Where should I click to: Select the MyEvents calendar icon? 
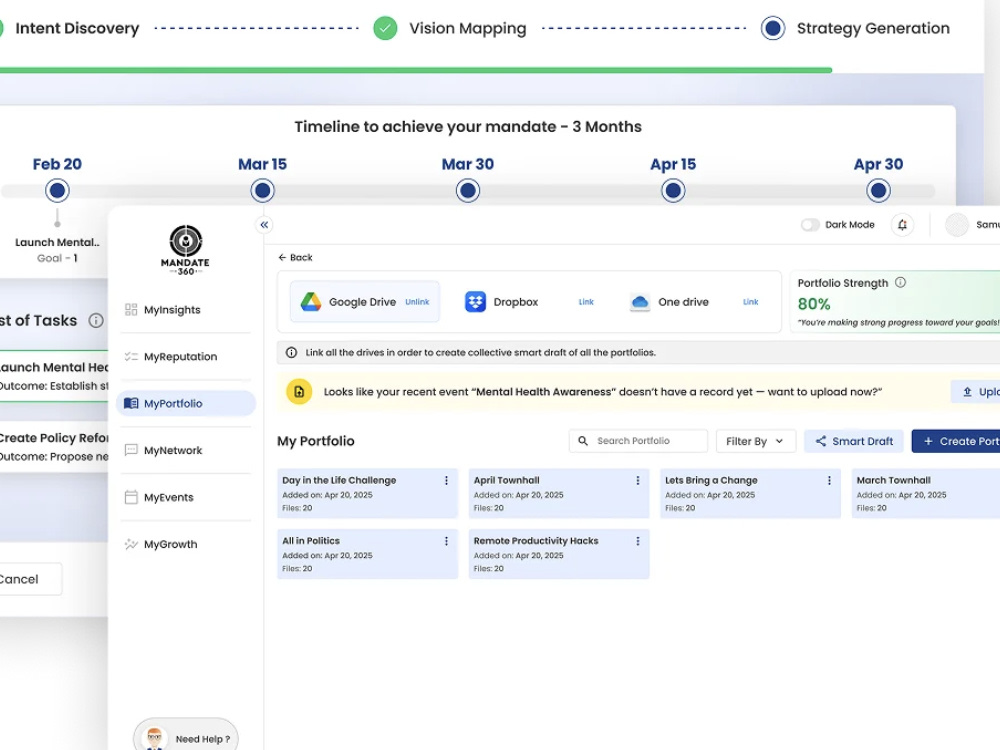[x=131, y=497]
